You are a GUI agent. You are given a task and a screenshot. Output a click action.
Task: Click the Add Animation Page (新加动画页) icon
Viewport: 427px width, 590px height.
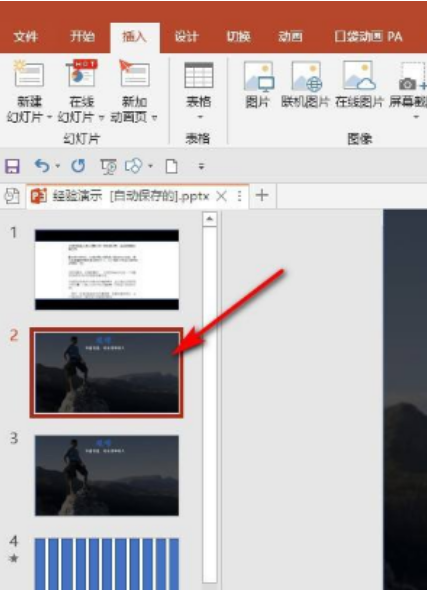134,74
